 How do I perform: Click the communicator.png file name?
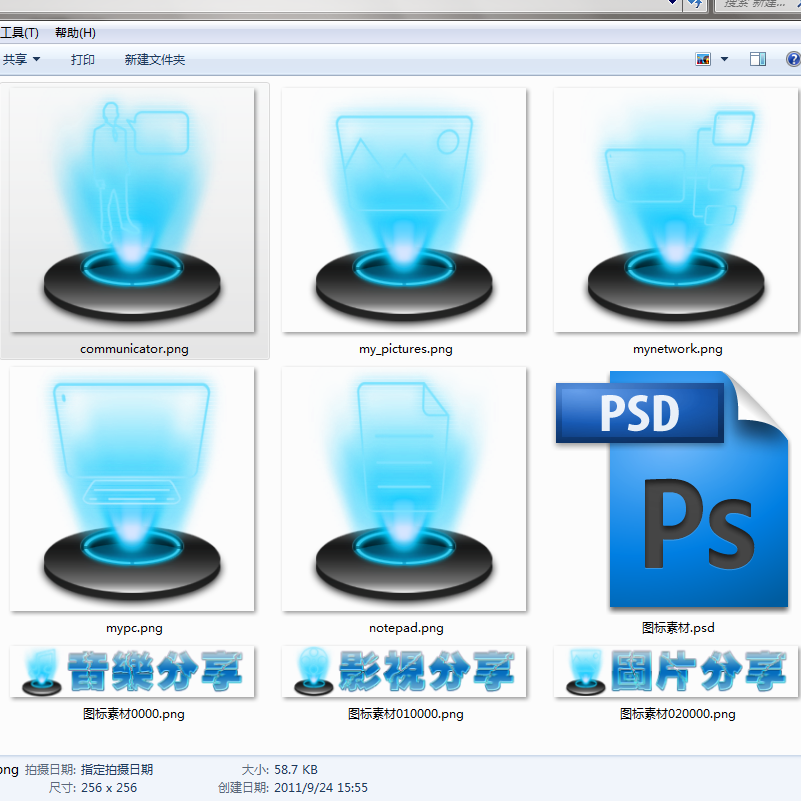pyautogui.click(x=134, y=349)
